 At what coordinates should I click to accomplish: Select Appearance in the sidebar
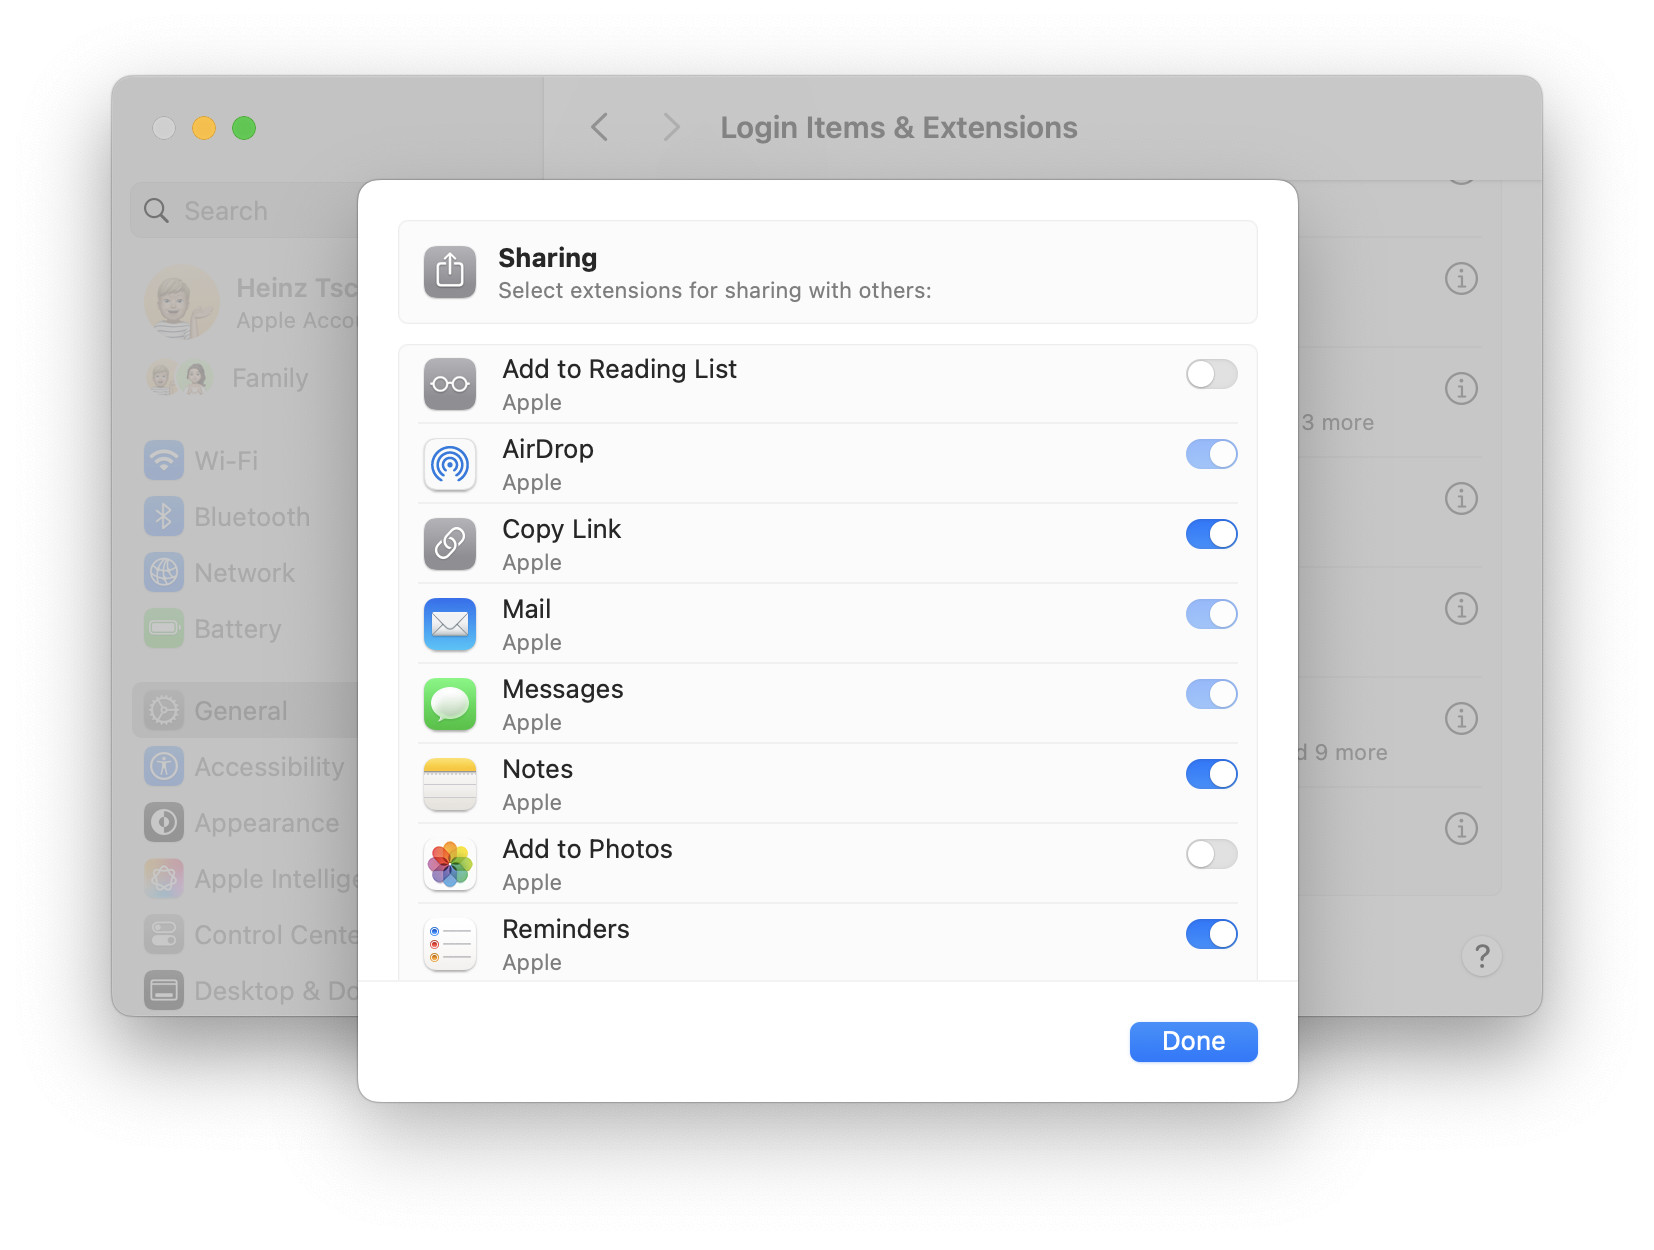245,822
